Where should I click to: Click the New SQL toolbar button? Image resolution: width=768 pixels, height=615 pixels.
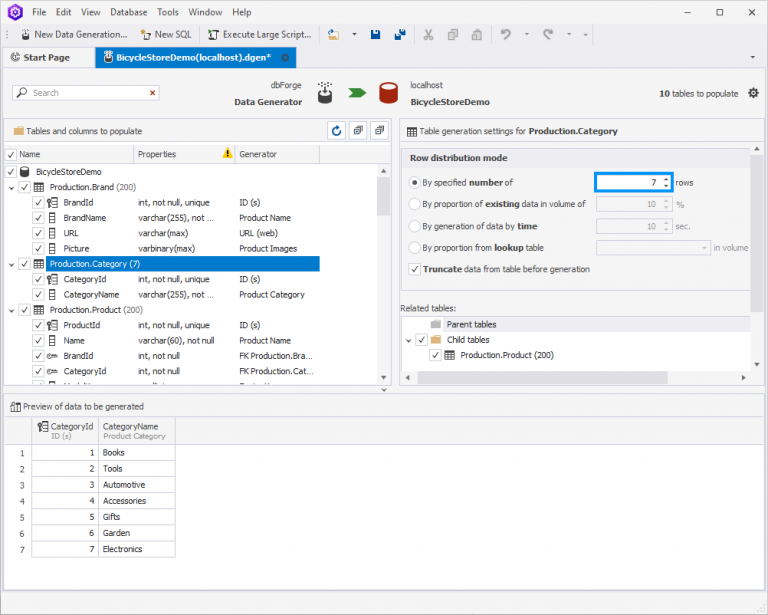[164, 34]
